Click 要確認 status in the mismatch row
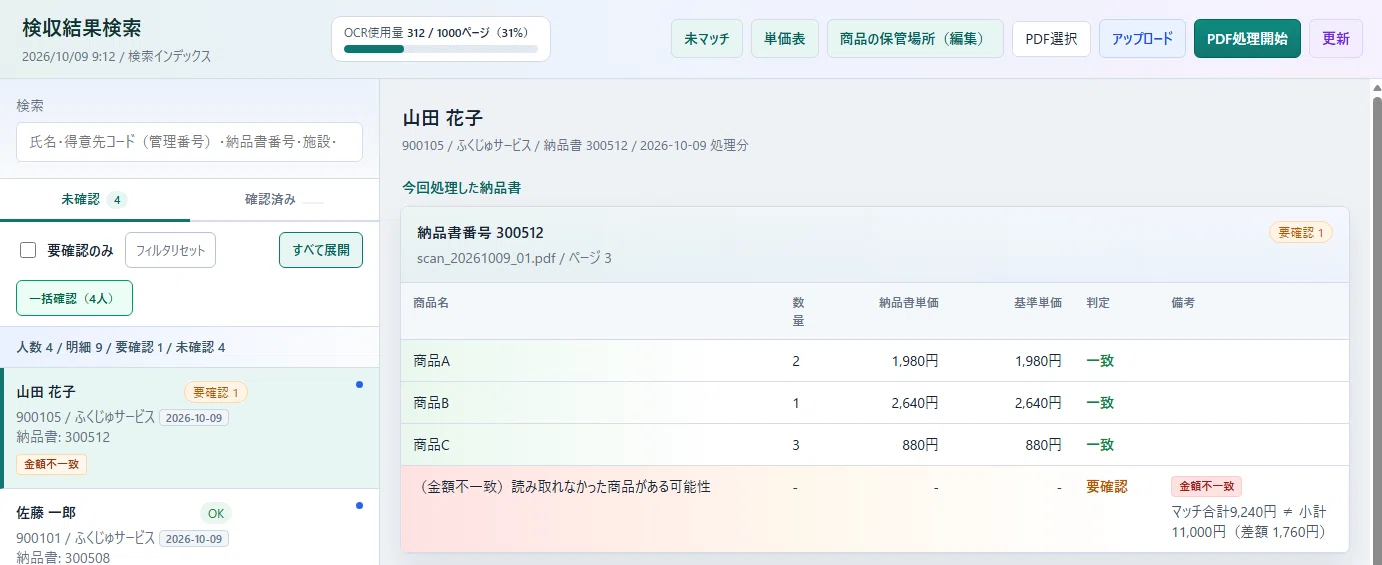Image resolution: width=1382 pixels, height=565 pixels. click(1107, 487)
